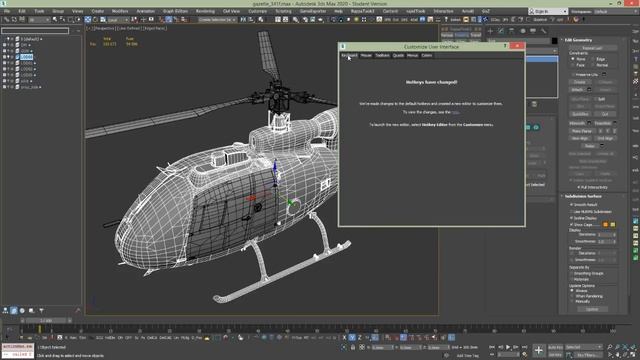Image resolution: width=640 pixels, height=360 pixels.
Task: Click the Help question mark in Customize dialog
Action: [505, 46]
